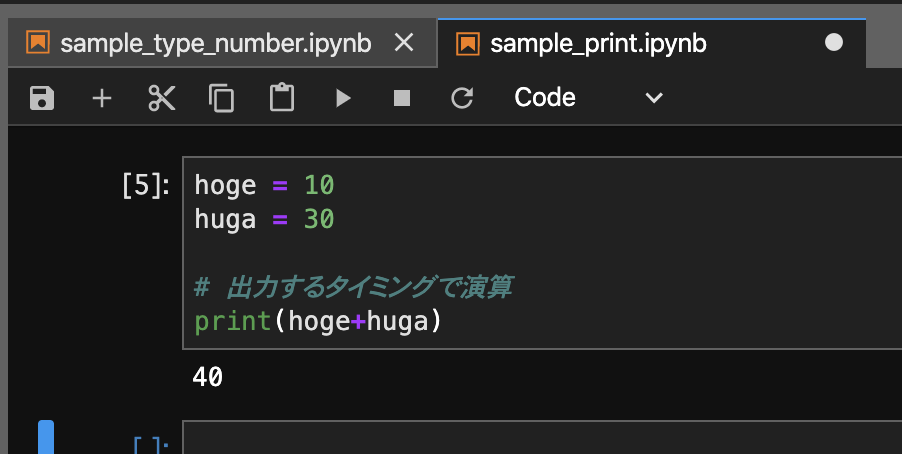Copy the selected cell

(x=221, y=98)
